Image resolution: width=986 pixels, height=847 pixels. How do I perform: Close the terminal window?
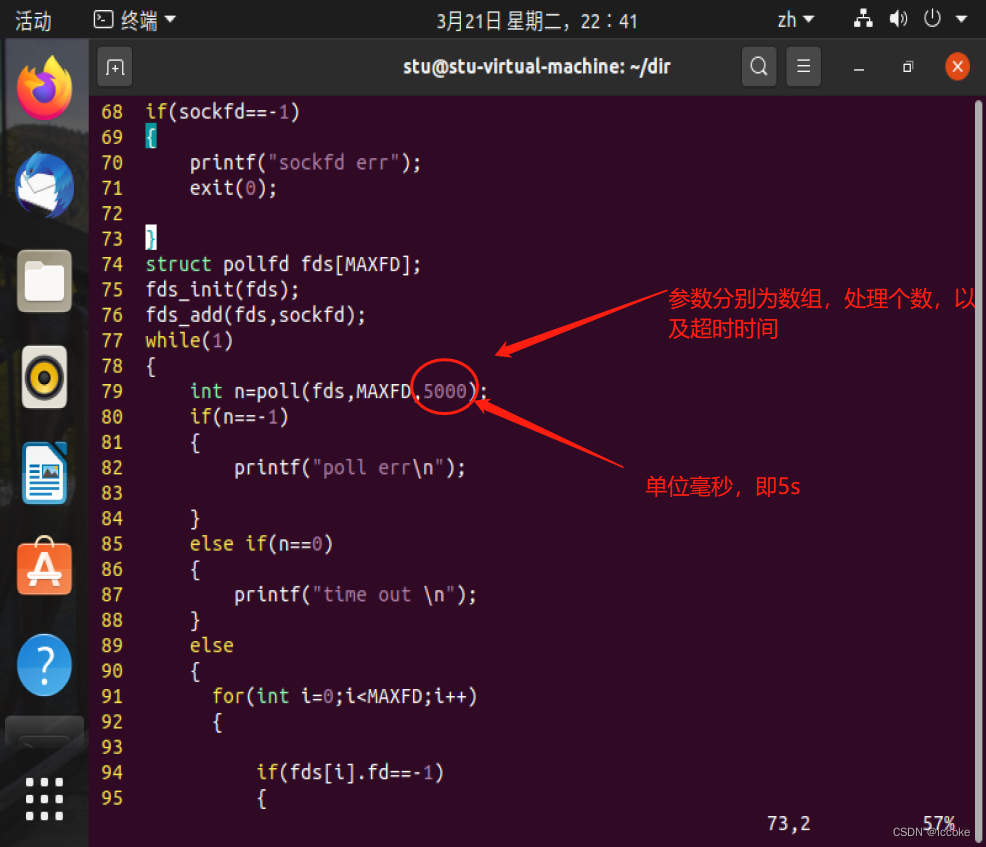(x=957, y=66)
